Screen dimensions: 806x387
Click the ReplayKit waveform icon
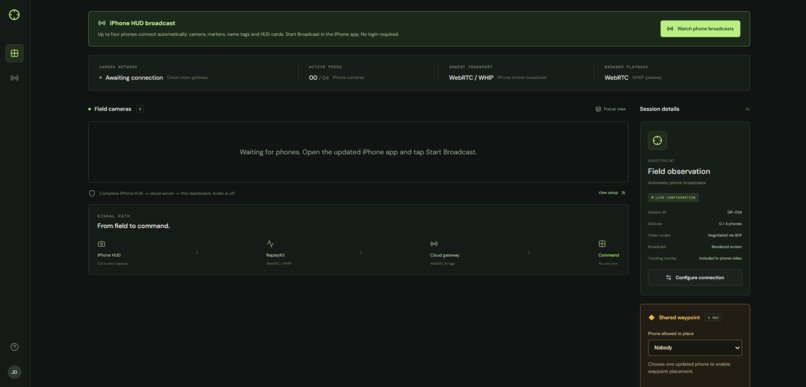[x=270, y=244]
